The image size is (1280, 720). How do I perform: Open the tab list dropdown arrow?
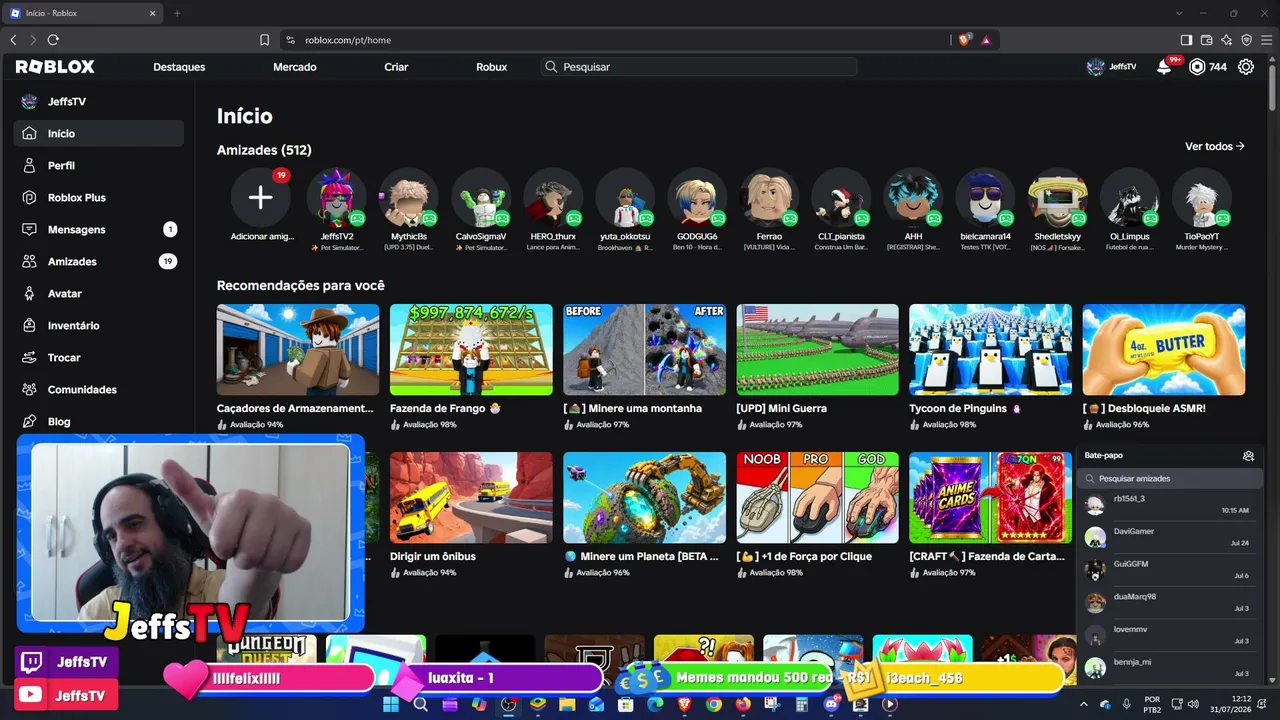click(x=1179, y=13)
